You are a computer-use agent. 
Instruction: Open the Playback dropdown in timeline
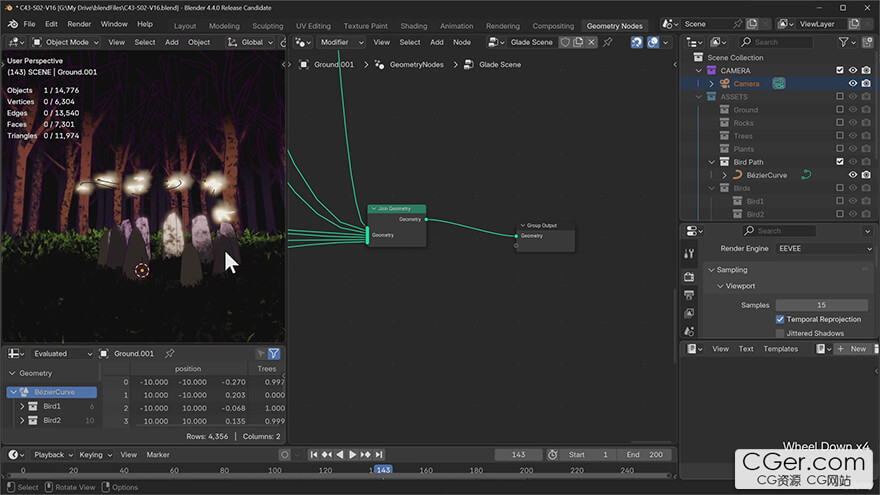(x=53, y=455)
